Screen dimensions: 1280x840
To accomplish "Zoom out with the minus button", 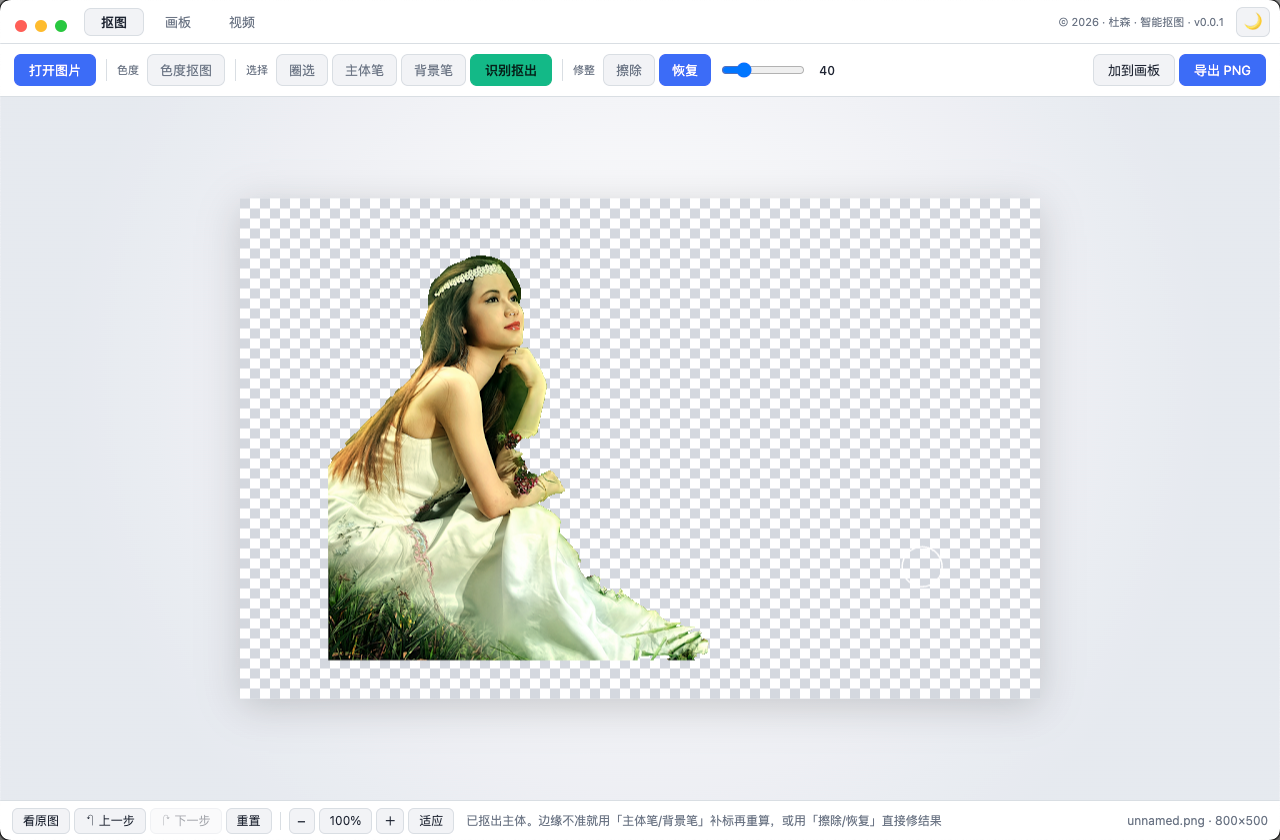I will pyautogui.click(x=302, y=821).
